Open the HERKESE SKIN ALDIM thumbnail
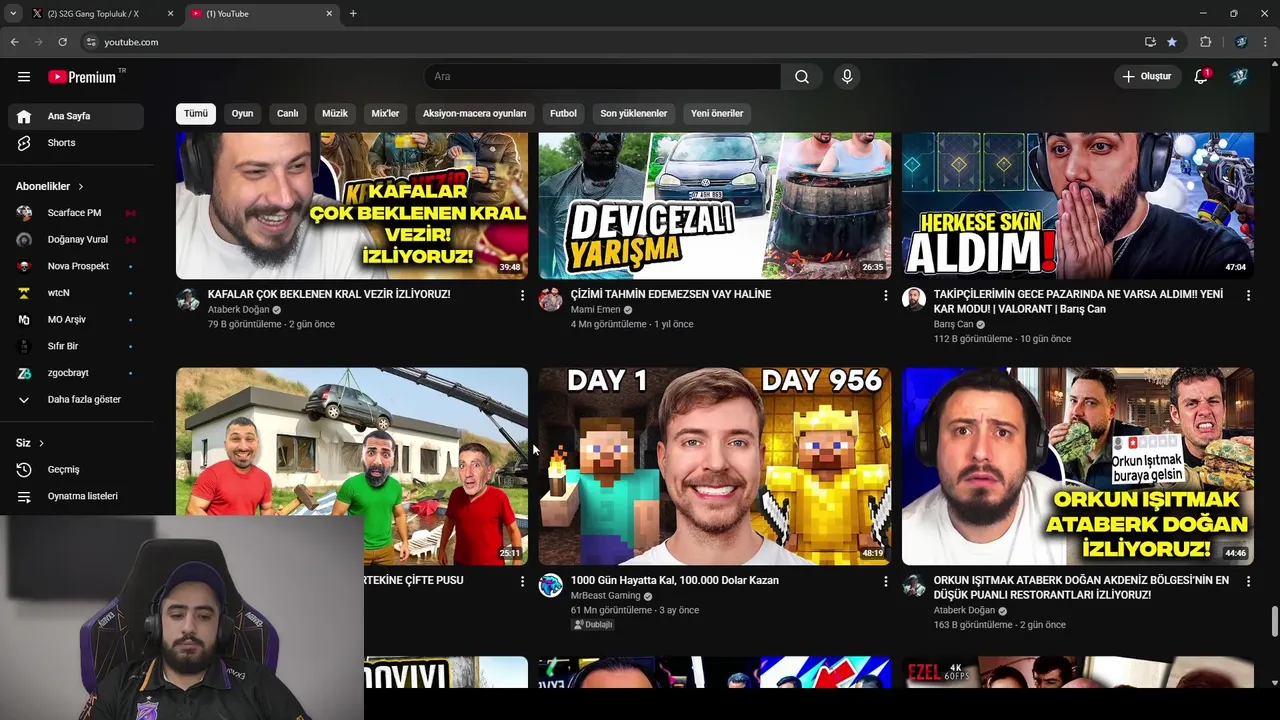 1078,206
